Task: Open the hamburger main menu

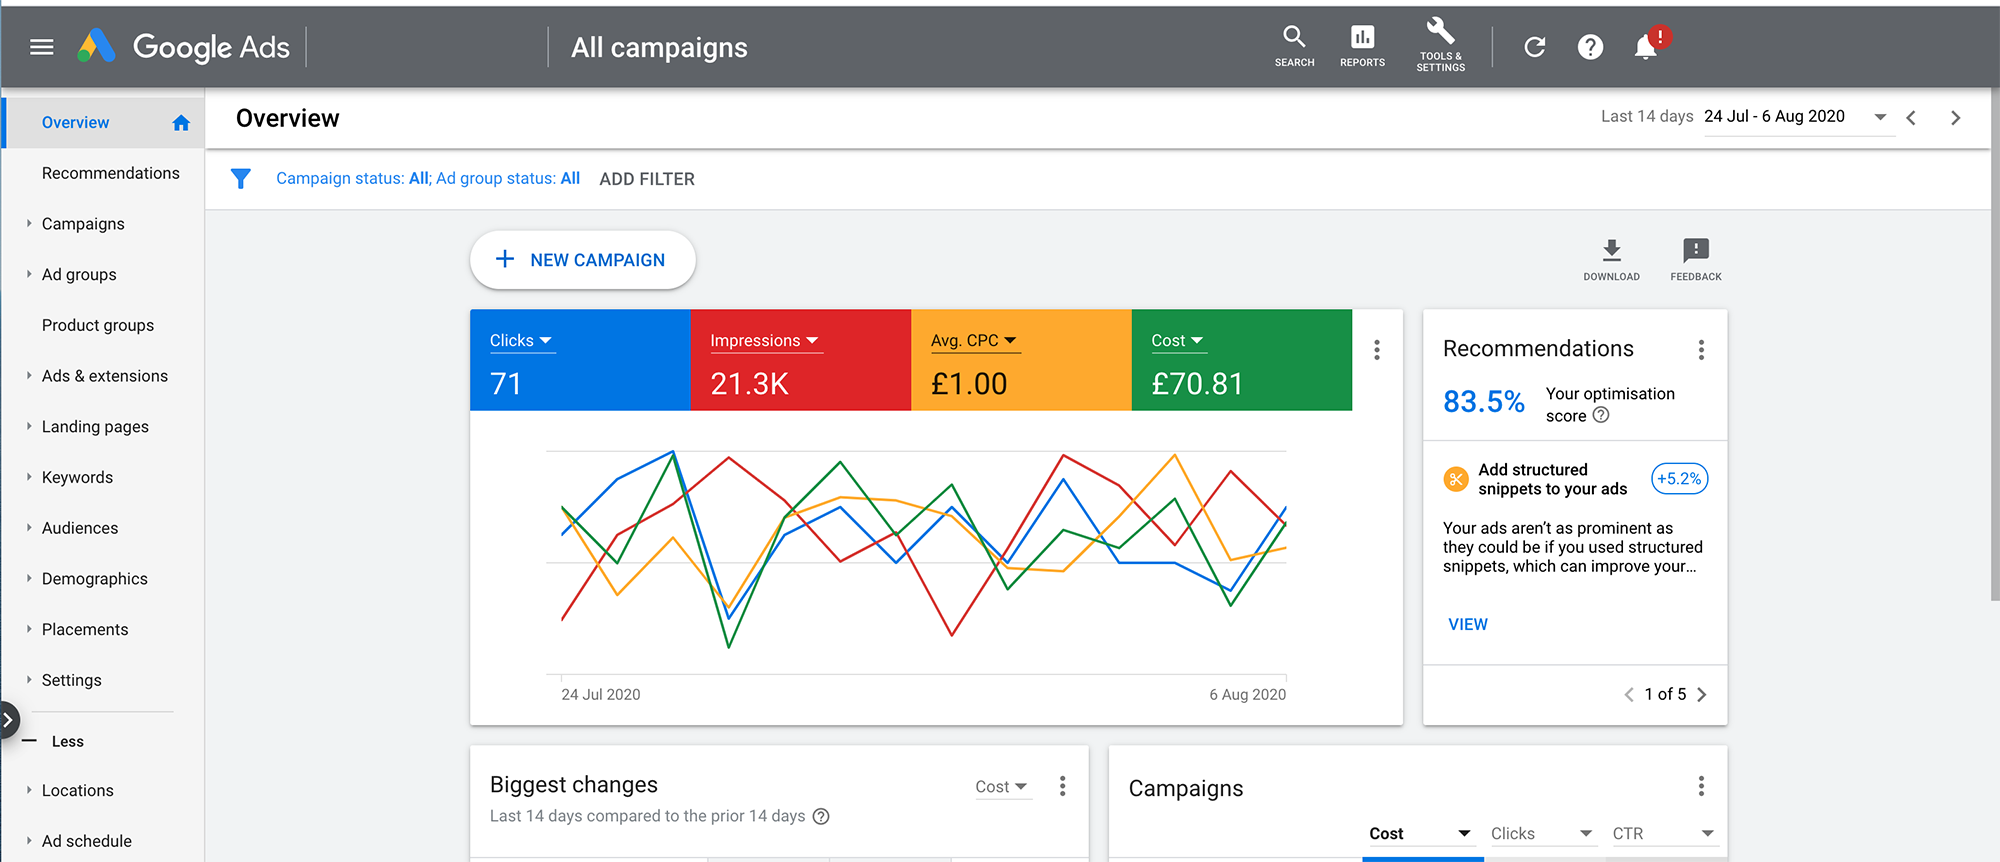Action: 41,47
